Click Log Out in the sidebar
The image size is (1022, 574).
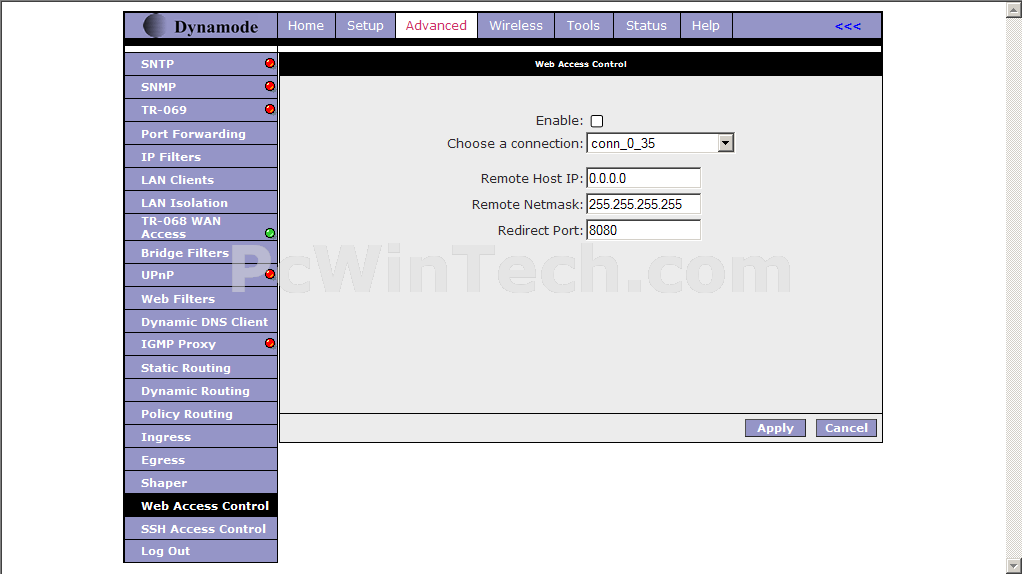pos(201,551)
